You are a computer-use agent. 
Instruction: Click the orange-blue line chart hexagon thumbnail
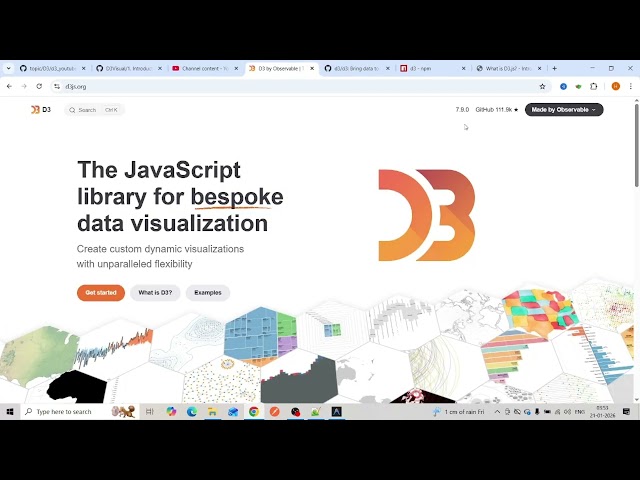[113, 348]
